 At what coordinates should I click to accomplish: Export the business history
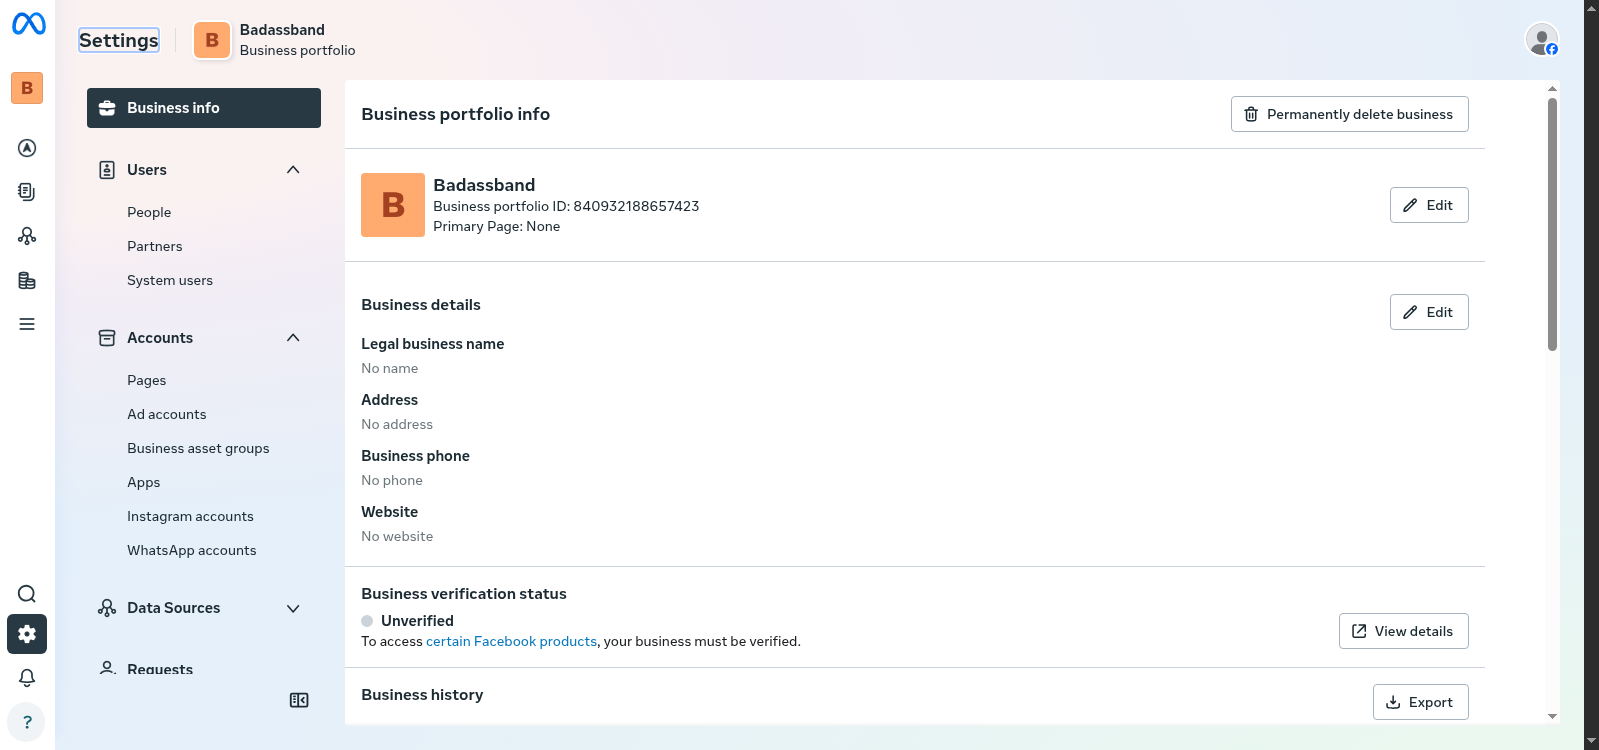click(x=1420, y=702)
